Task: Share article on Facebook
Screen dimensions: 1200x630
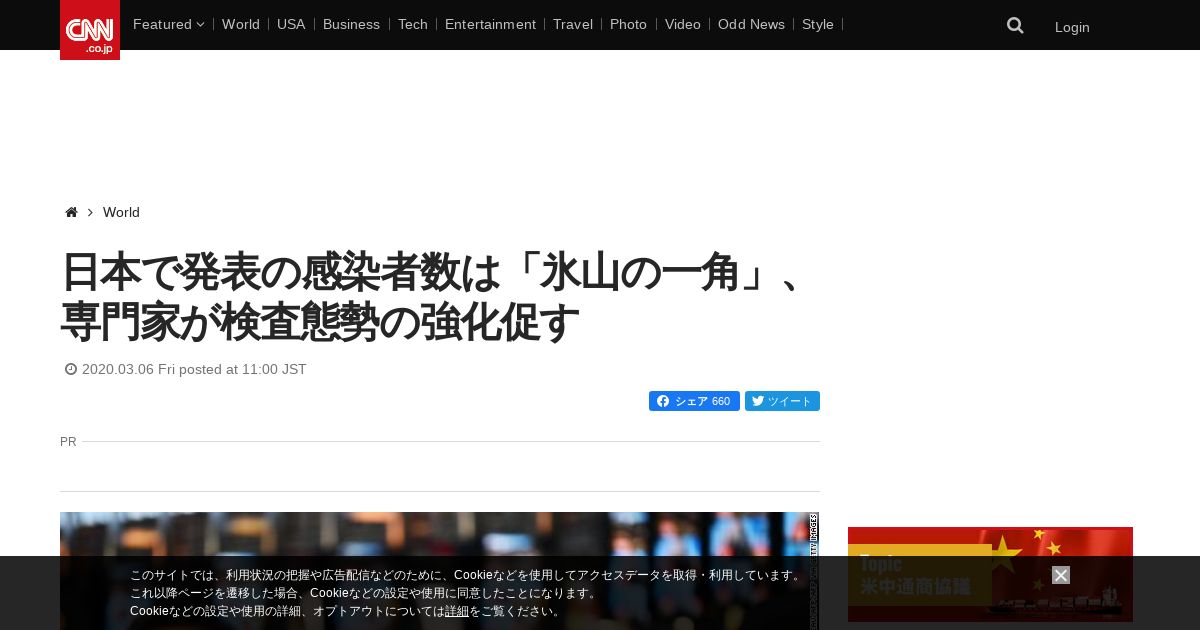Action: [x=694, y=401]
